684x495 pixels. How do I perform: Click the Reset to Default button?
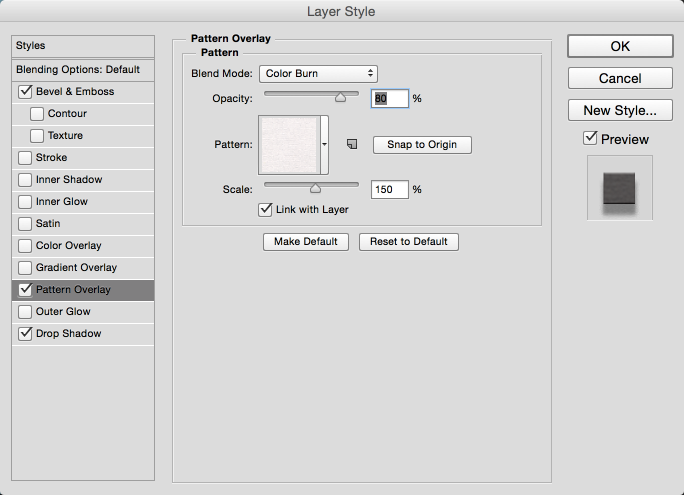coord(409,242)
